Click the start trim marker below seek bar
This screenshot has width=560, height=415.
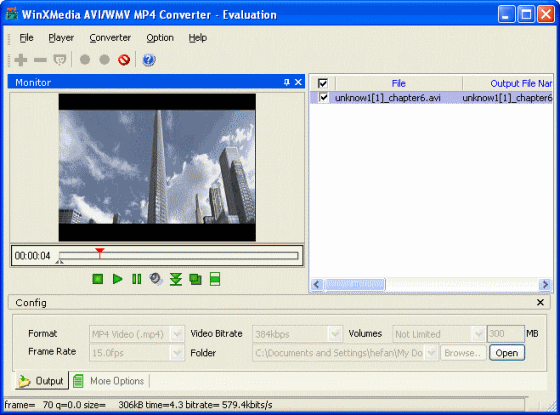pyautogui.click(x=60, y=262)
